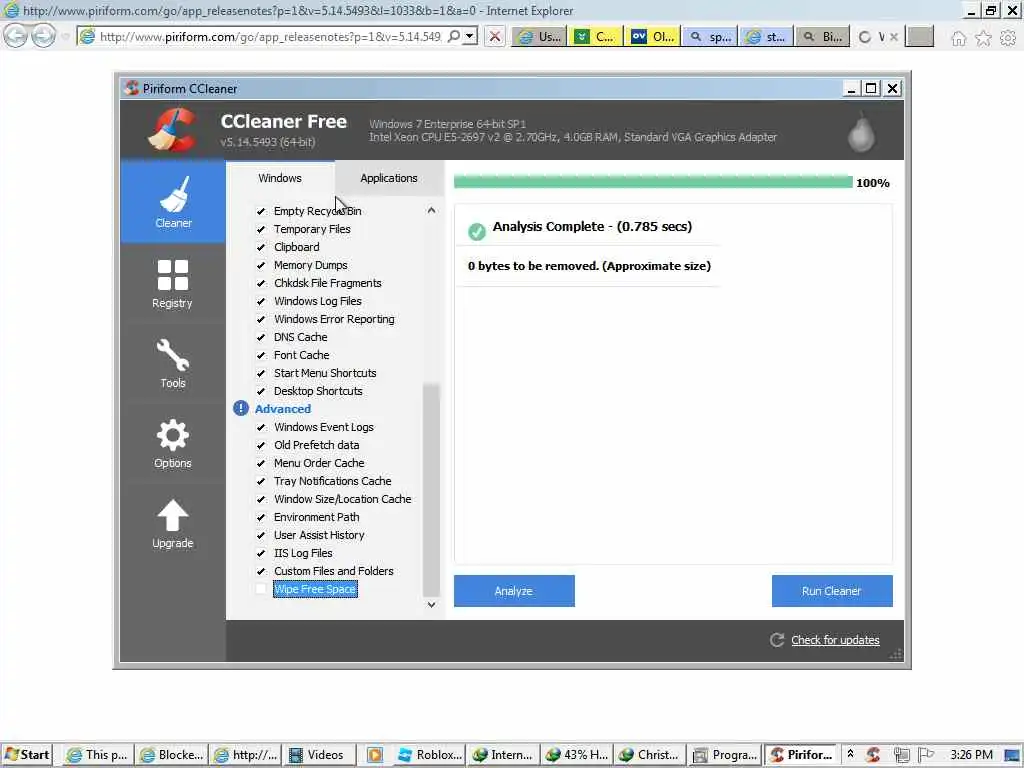This screenshot has height=768, width=1024.
Task: Click the options list scrollbar thumb
Action: click(431, 490)
